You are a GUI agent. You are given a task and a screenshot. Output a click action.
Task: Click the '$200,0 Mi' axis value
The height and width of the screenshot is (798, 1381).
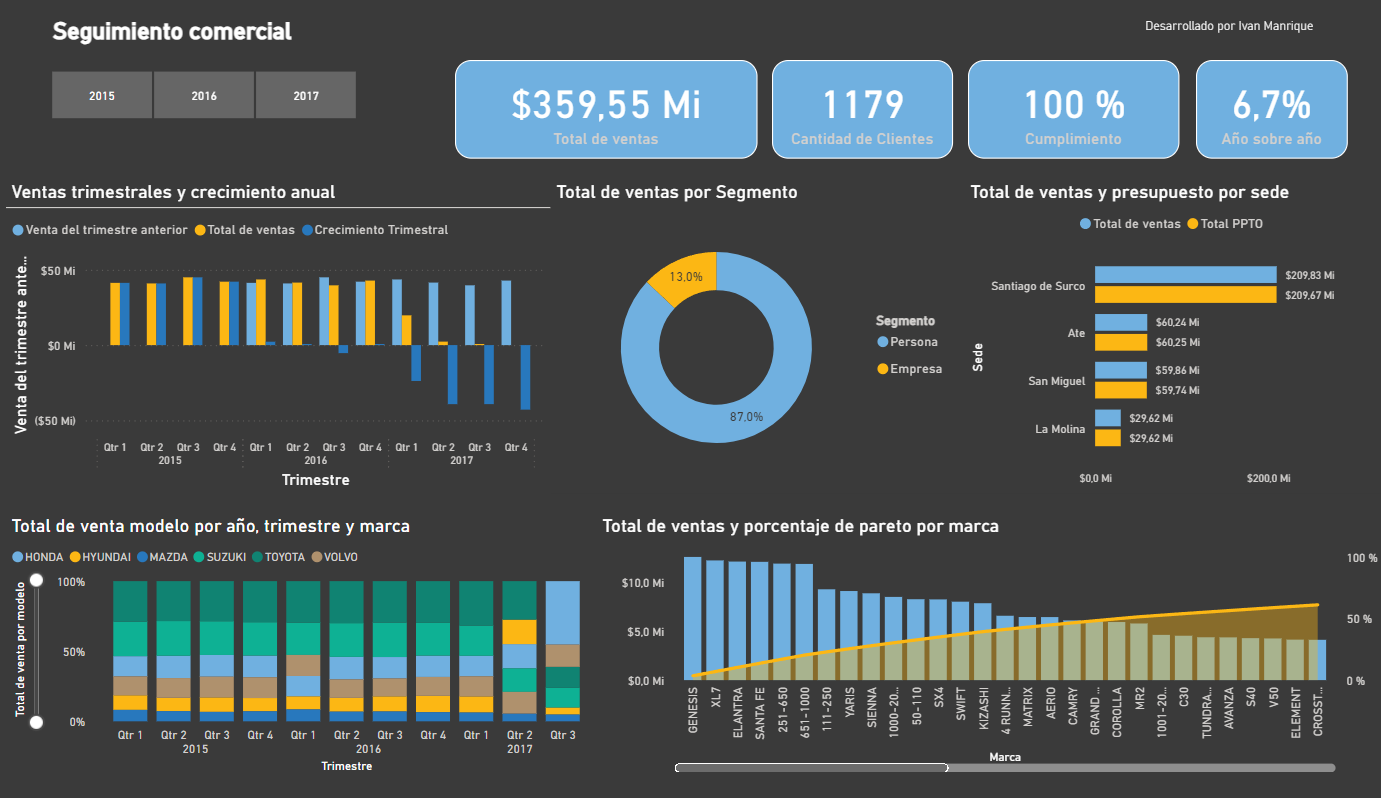(x=1269, y=479)
